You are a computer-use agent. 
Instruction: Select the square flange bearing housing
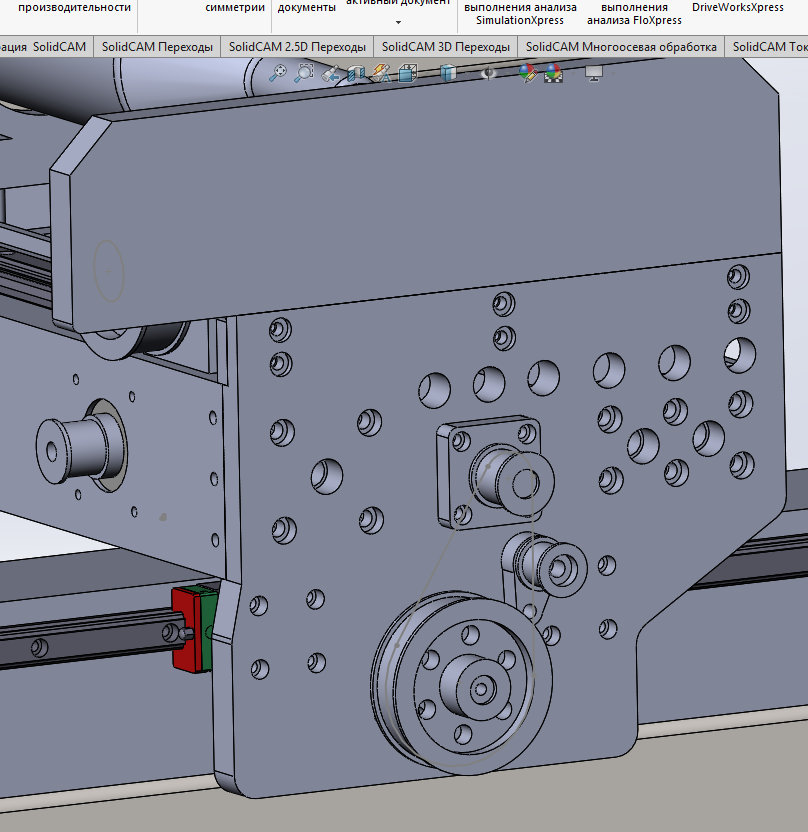(x=489, y=472)
